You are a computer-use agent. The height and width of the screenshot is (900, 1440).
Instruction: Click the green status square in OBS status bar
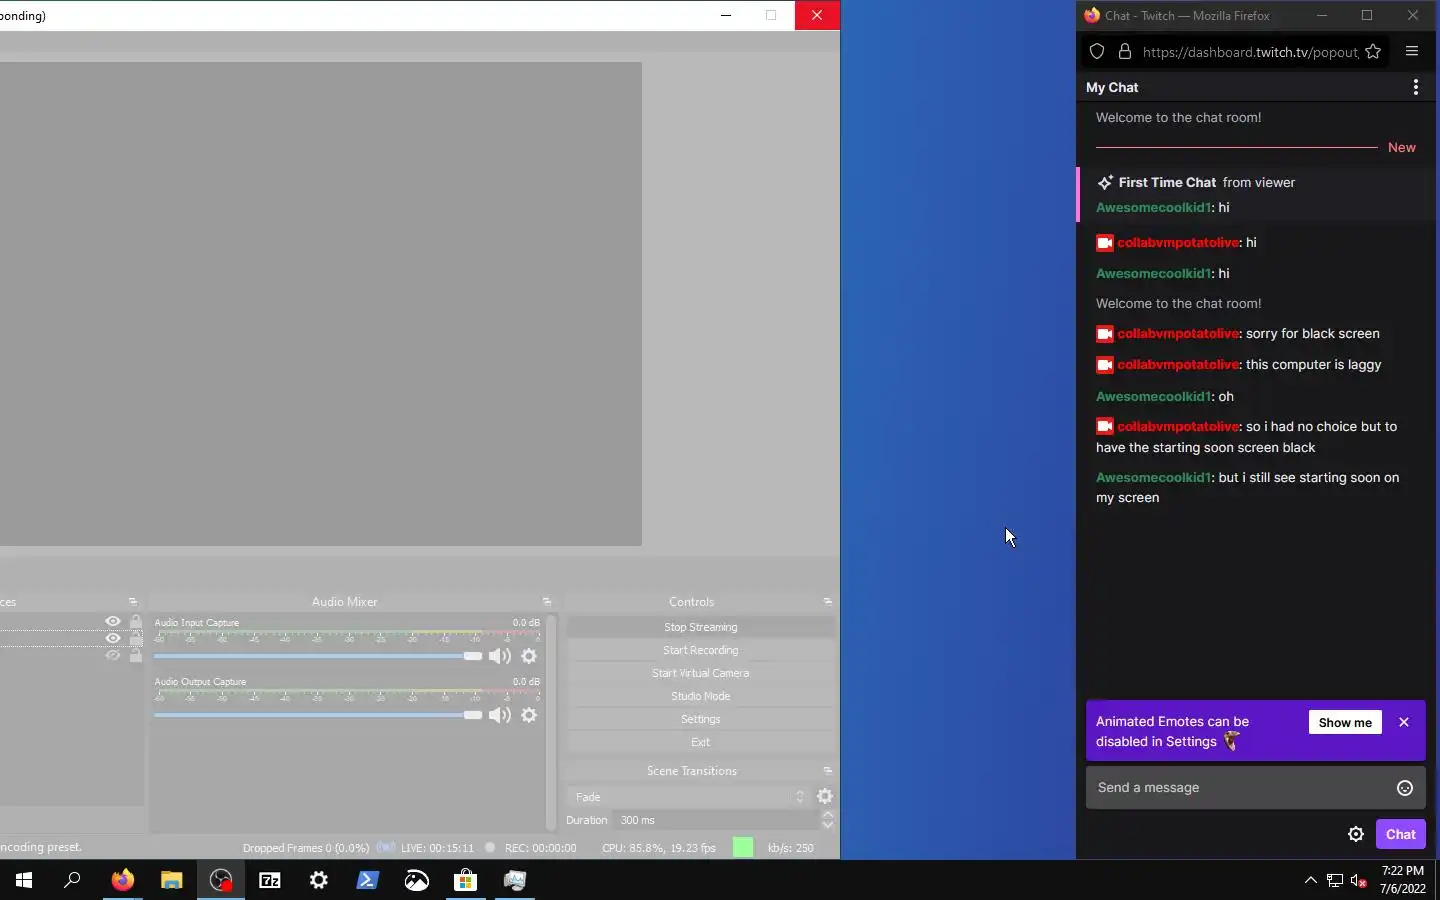point(743,847)
